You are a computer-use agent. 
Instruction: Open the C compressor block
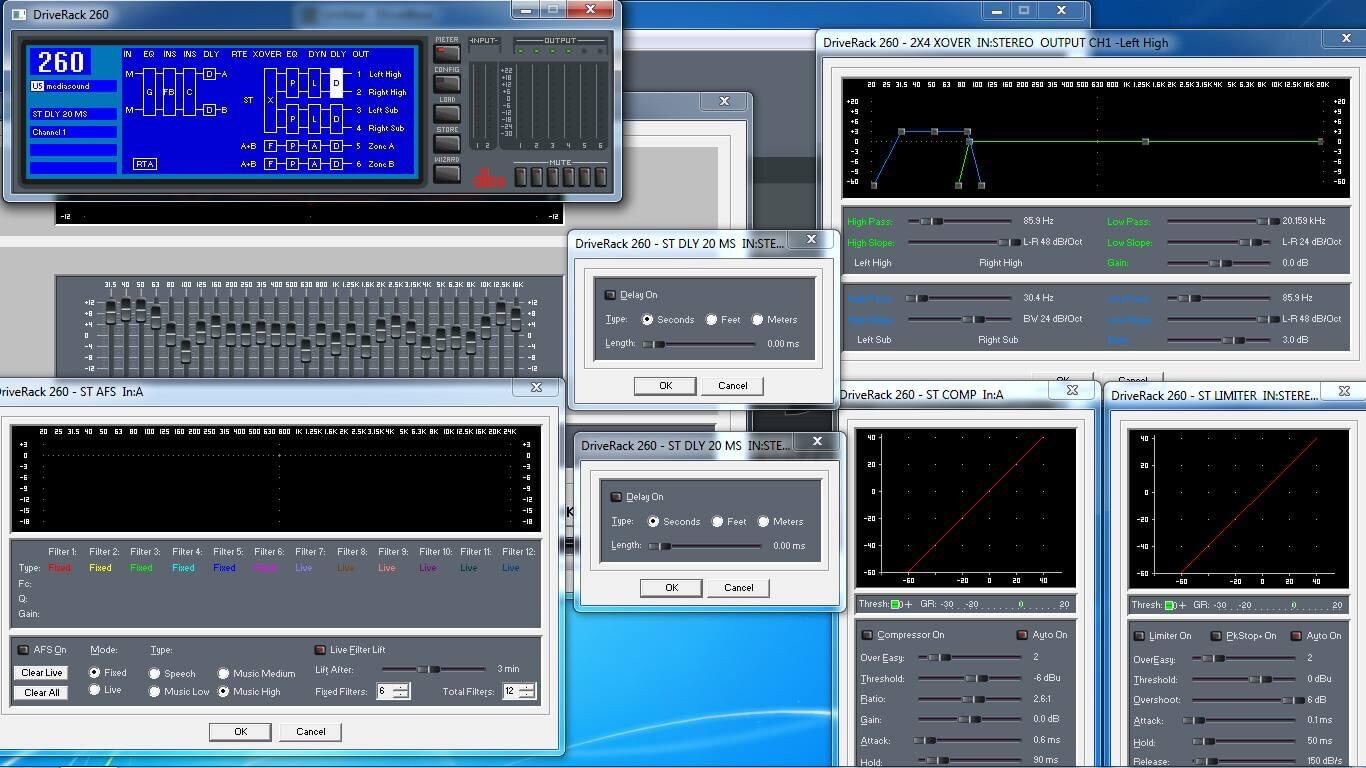click(189, 92)
